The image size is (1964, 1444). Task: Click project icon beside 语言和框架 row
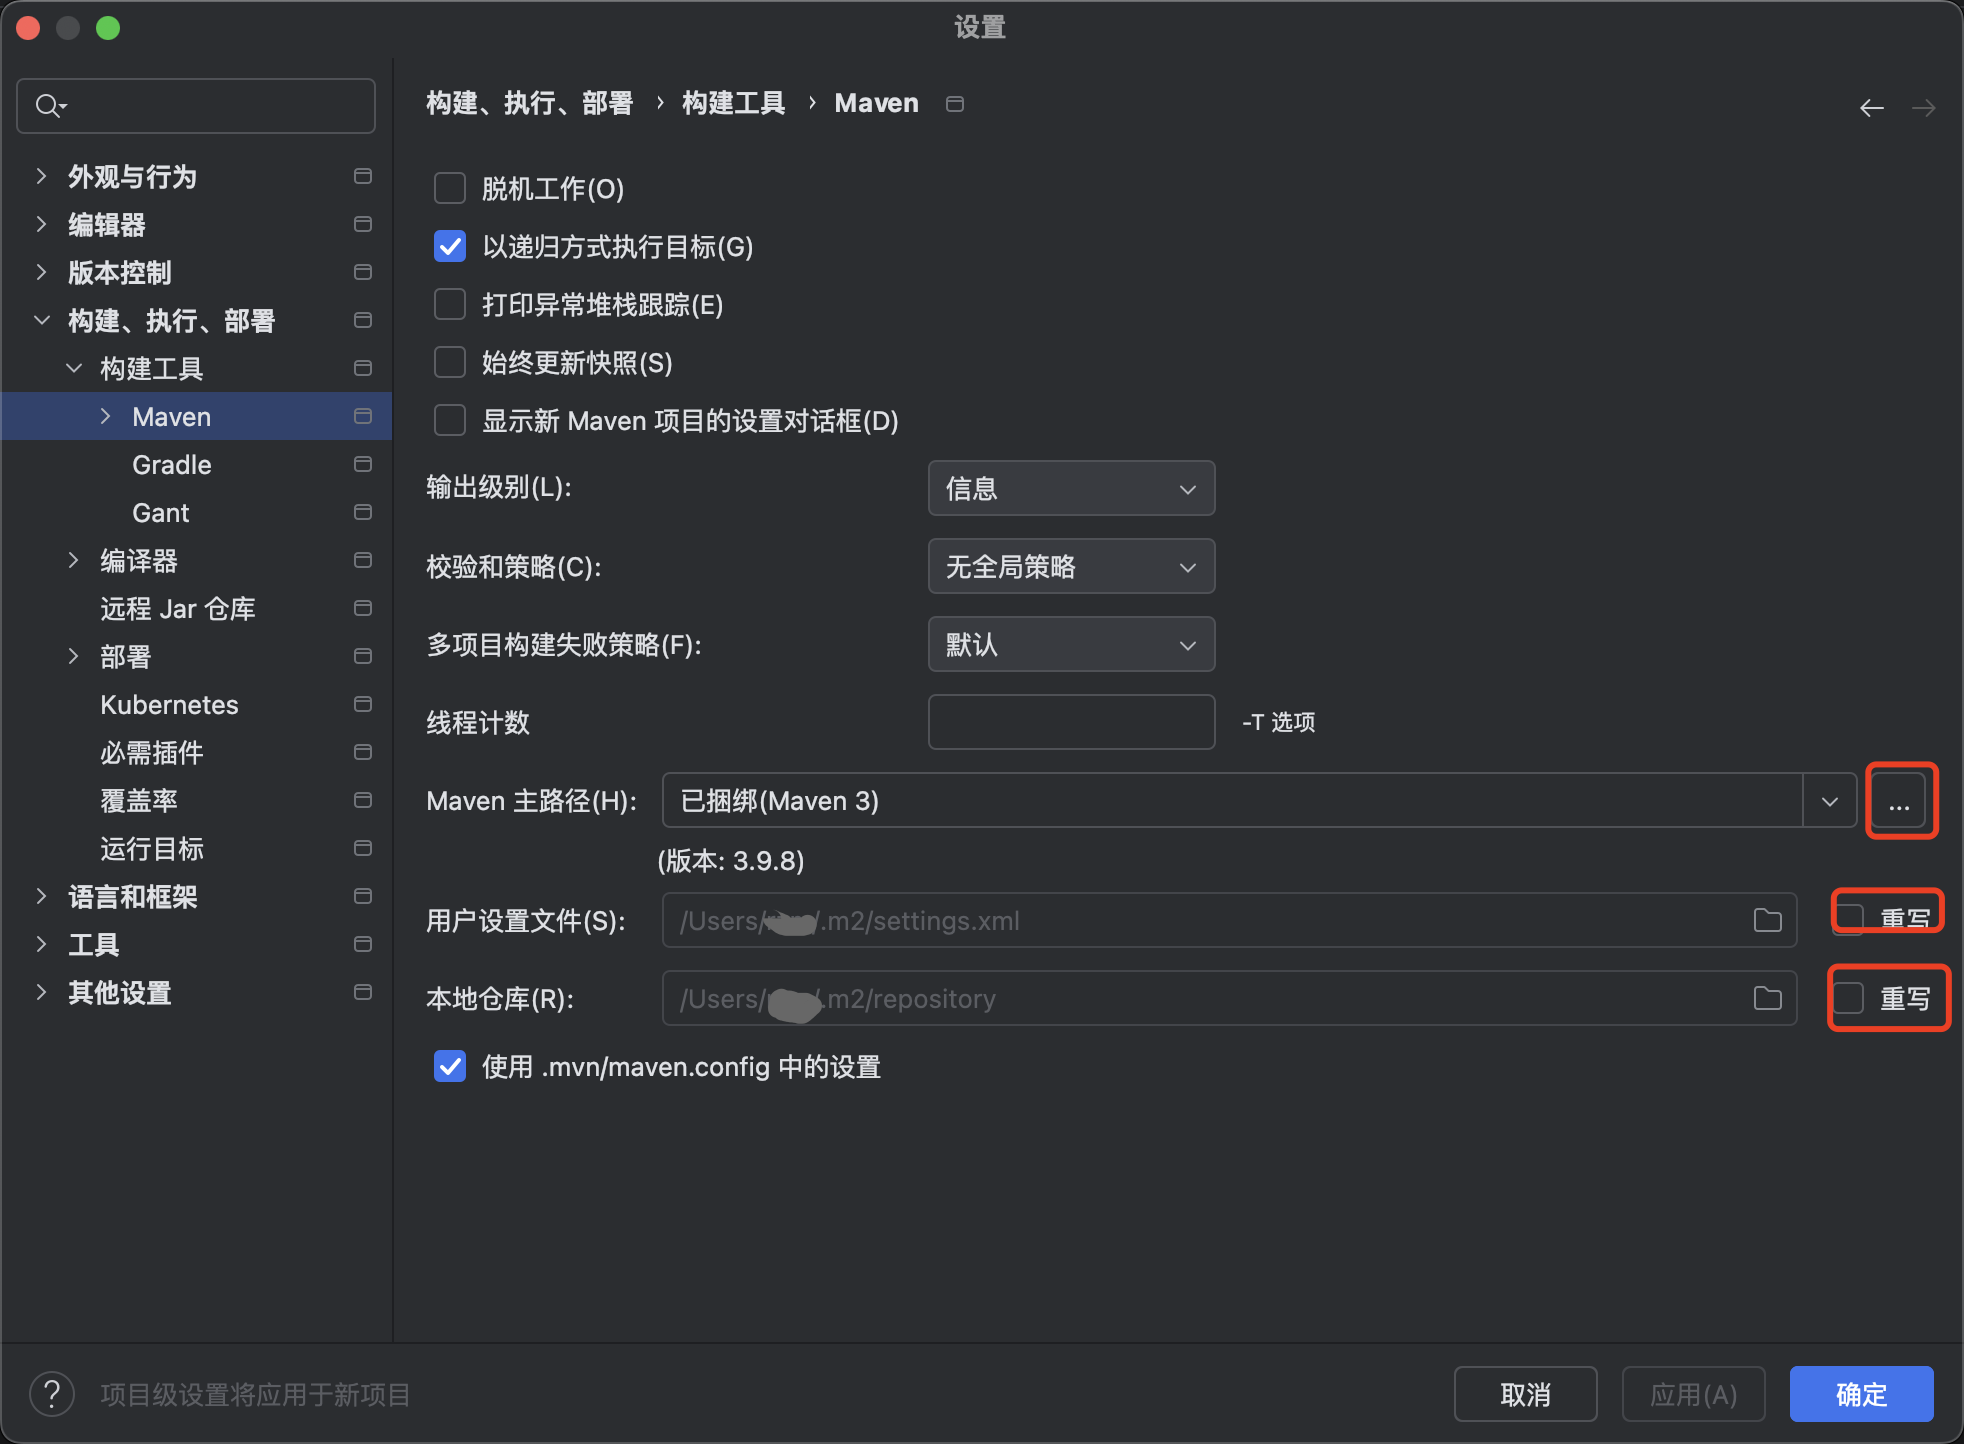[363, 896]
